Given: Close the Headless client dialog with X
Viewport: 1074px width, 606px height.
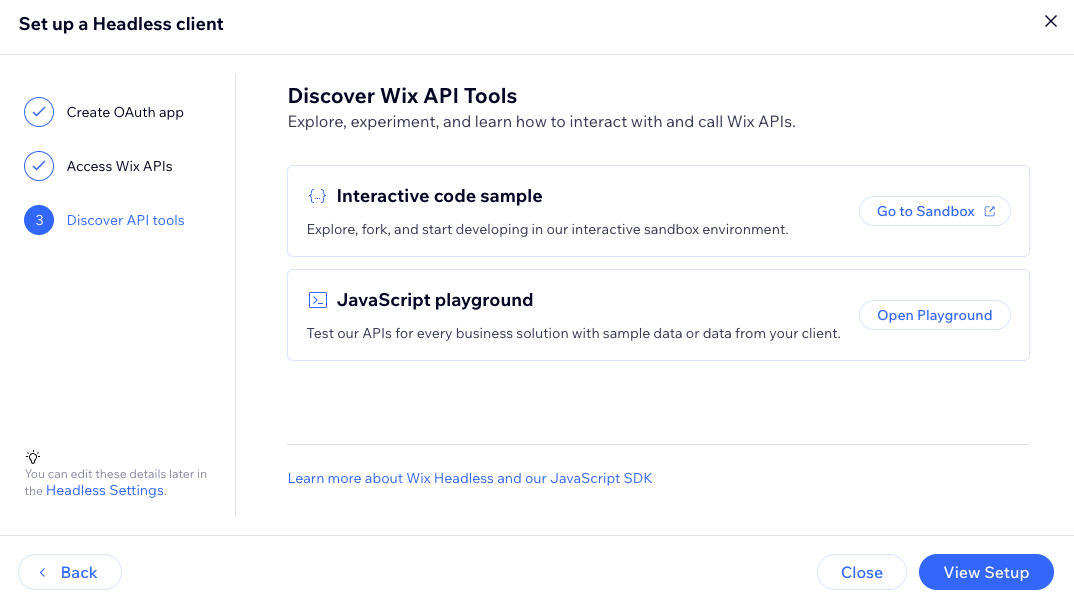Looking at the screenshot, I should (x=1050, y=21).
